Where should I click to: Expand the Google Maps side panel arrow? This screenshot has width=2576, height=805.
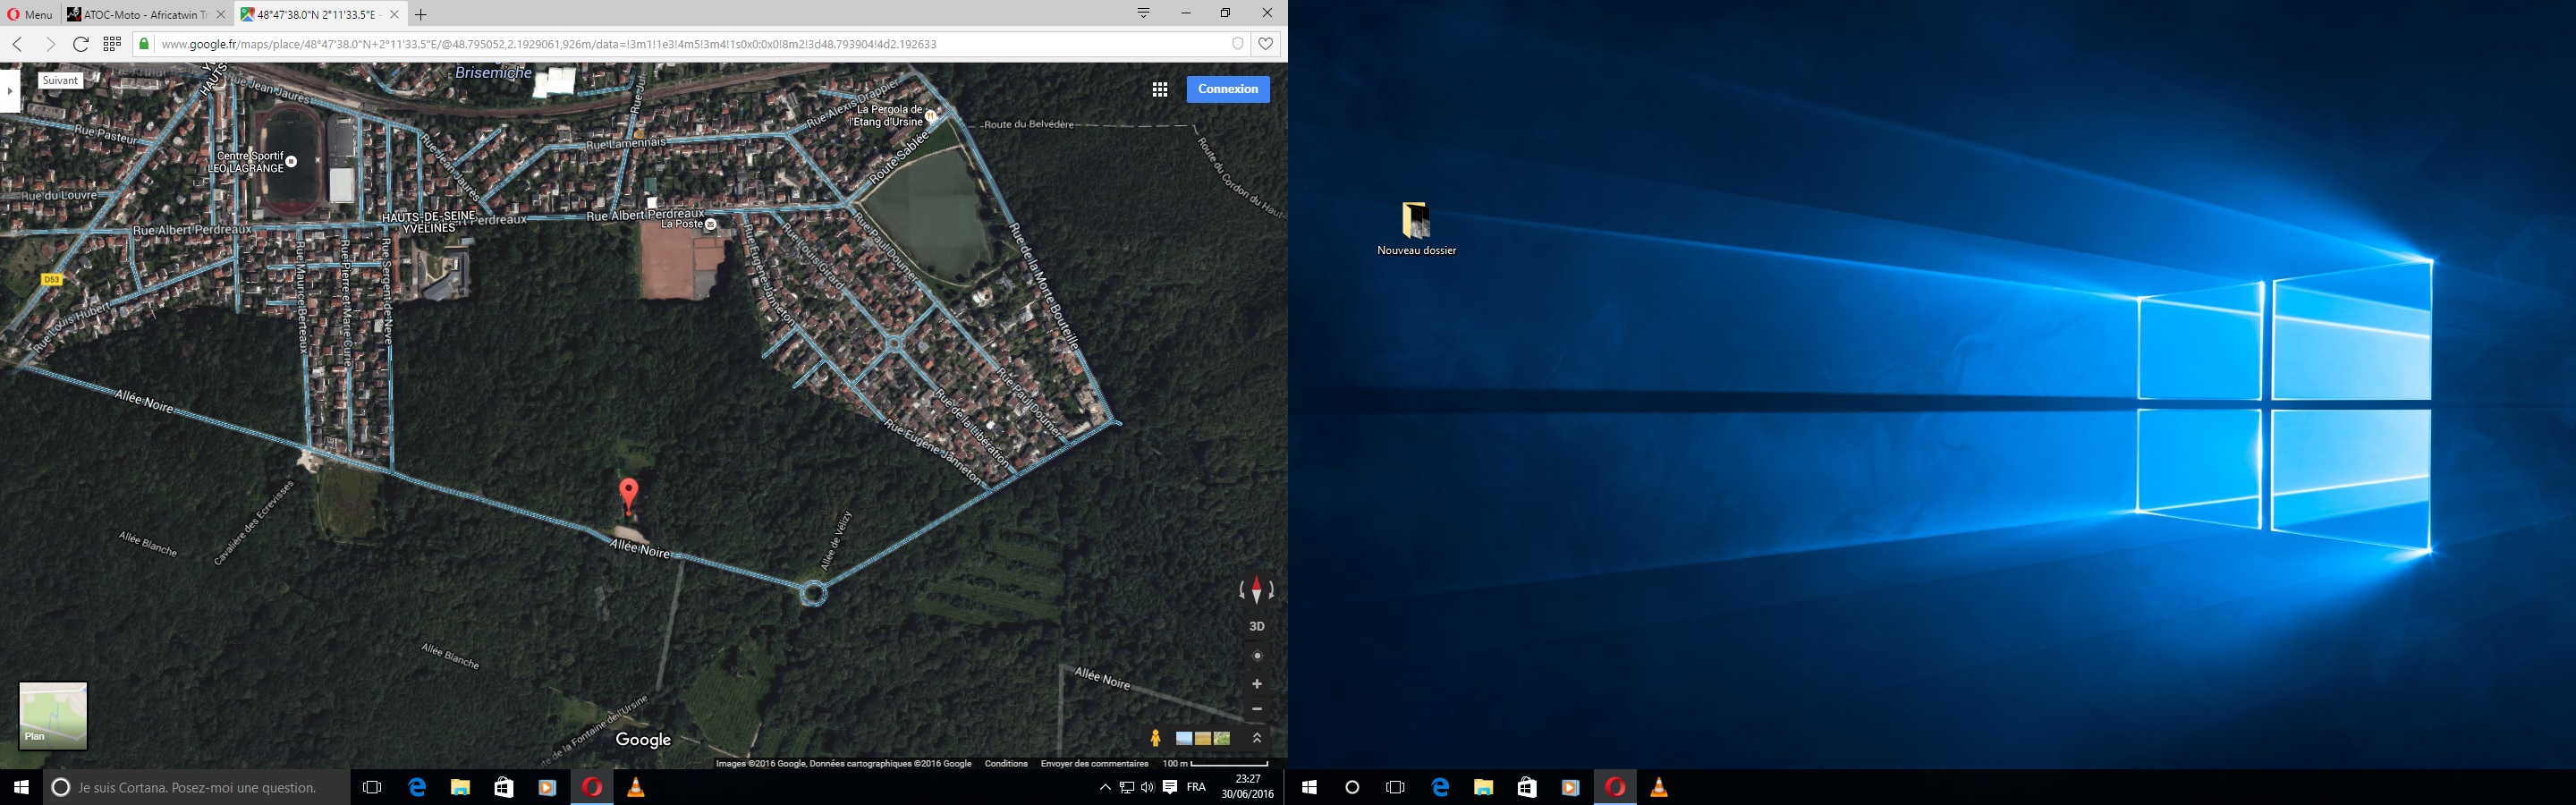point(10,91)
